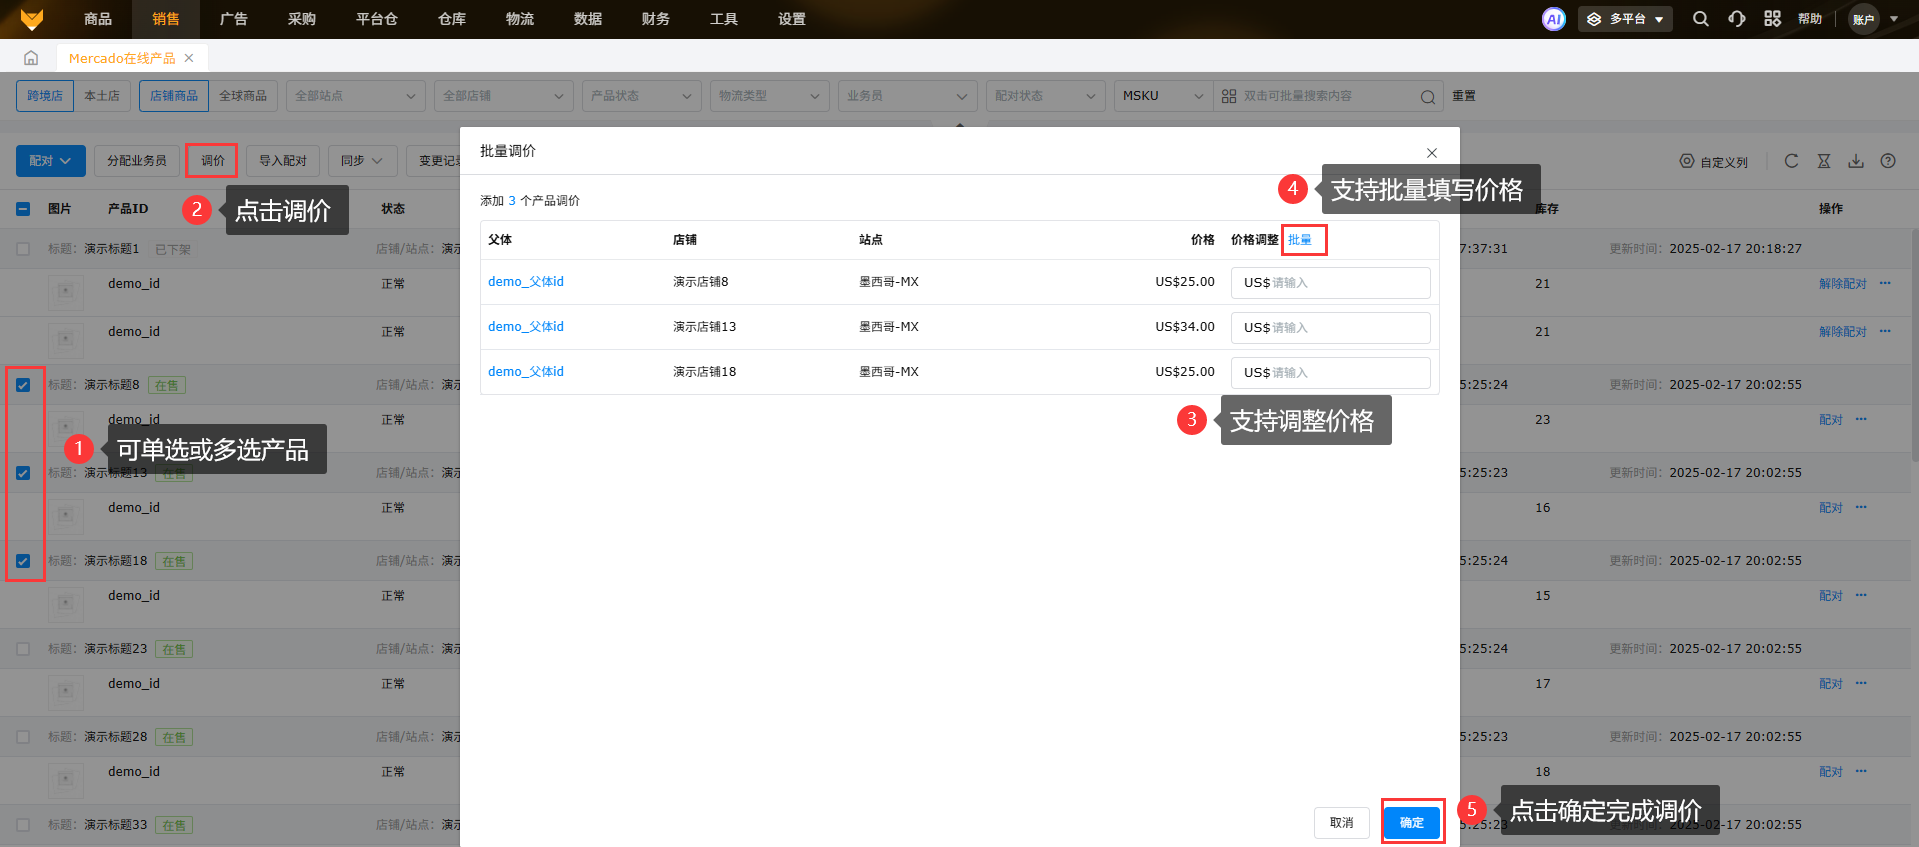
Task: Click the 批量 link beside 价格调整
Action: [1300, 240]
